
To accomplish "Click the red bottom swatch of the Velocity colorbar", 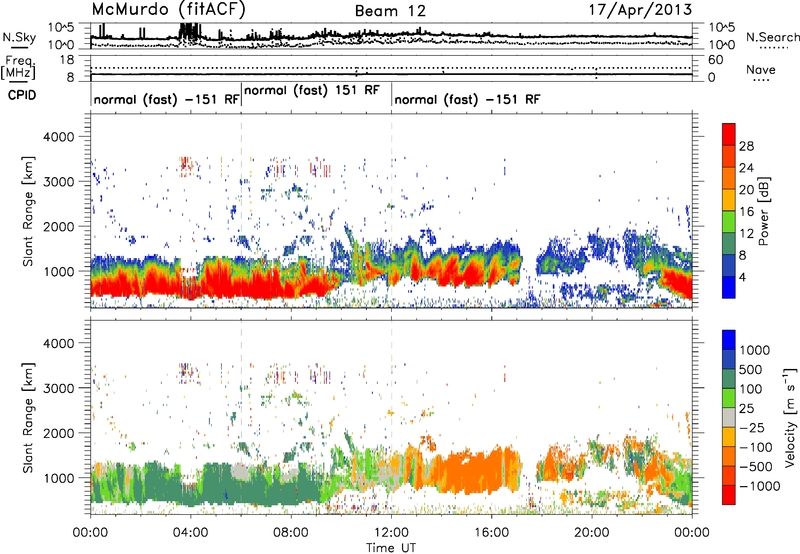I will point(729,495).
